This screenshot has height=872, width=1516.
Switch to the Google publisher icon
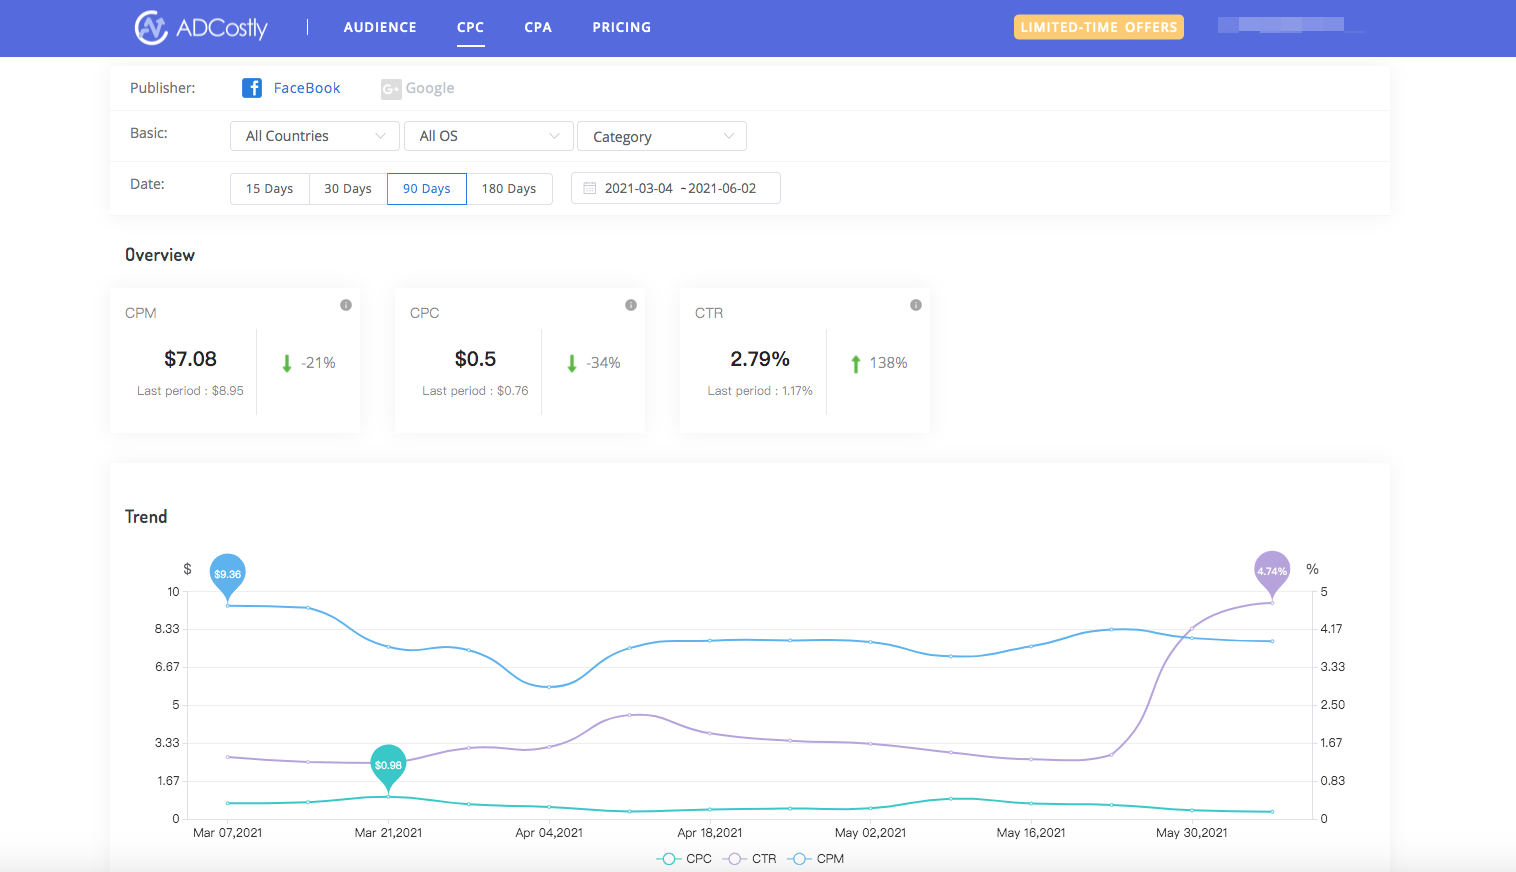(390, 88)
